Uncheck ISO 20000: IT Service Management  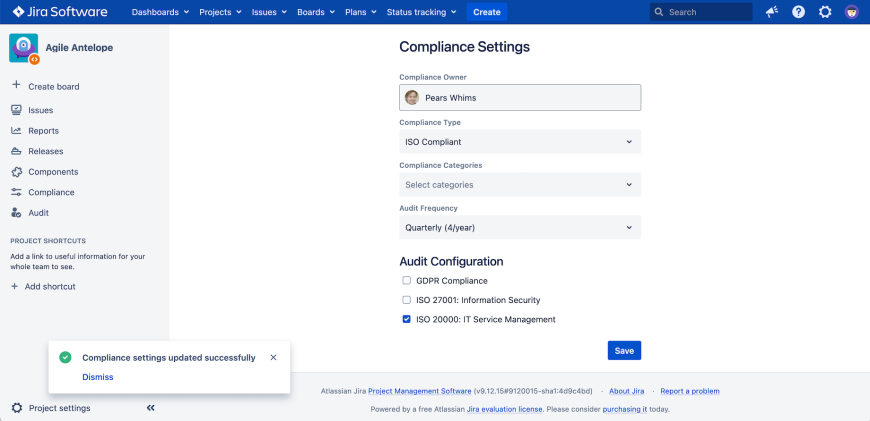(407, 320)
